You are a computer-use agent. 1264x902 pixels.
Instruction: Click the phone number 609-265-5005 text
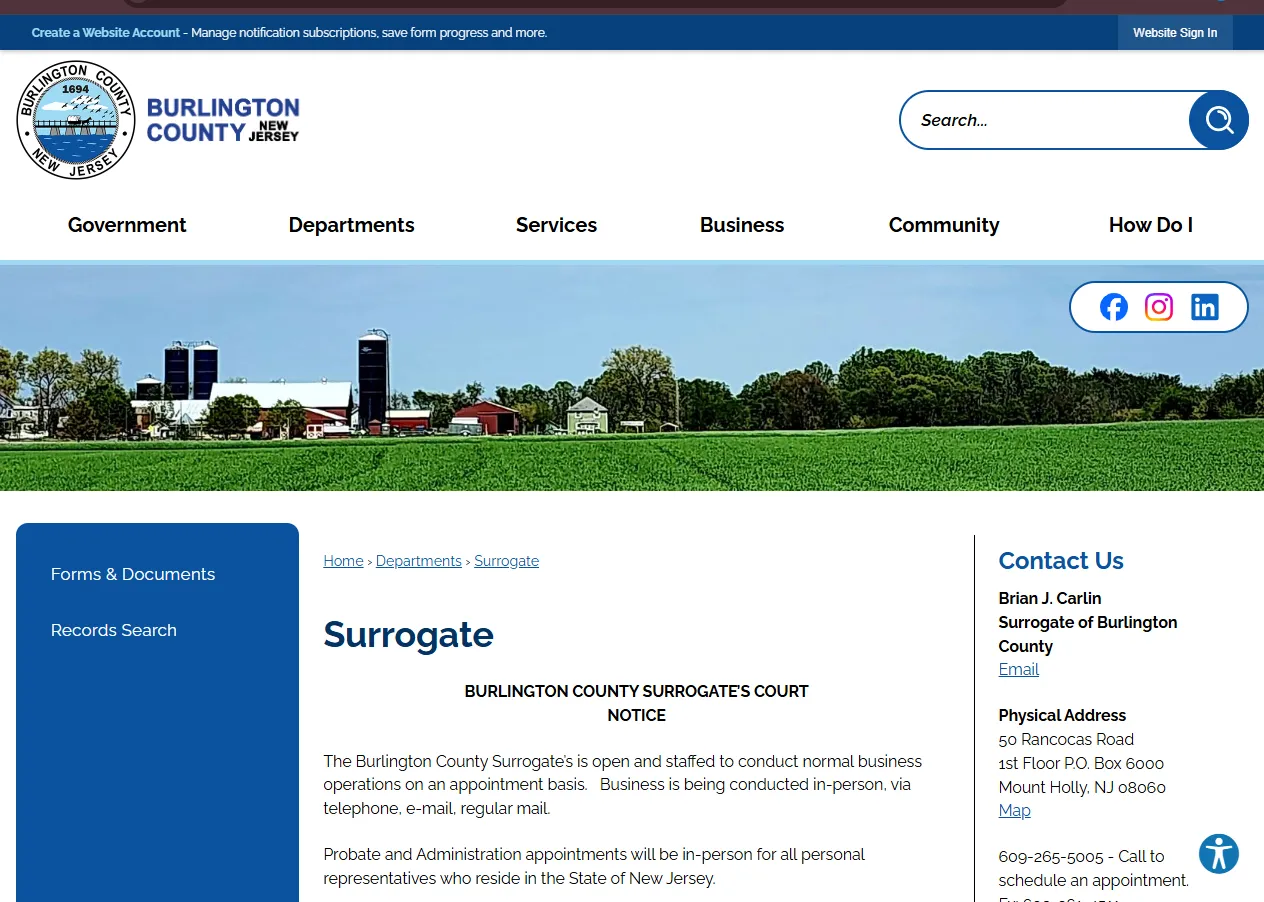click(x=1051, y=857)
